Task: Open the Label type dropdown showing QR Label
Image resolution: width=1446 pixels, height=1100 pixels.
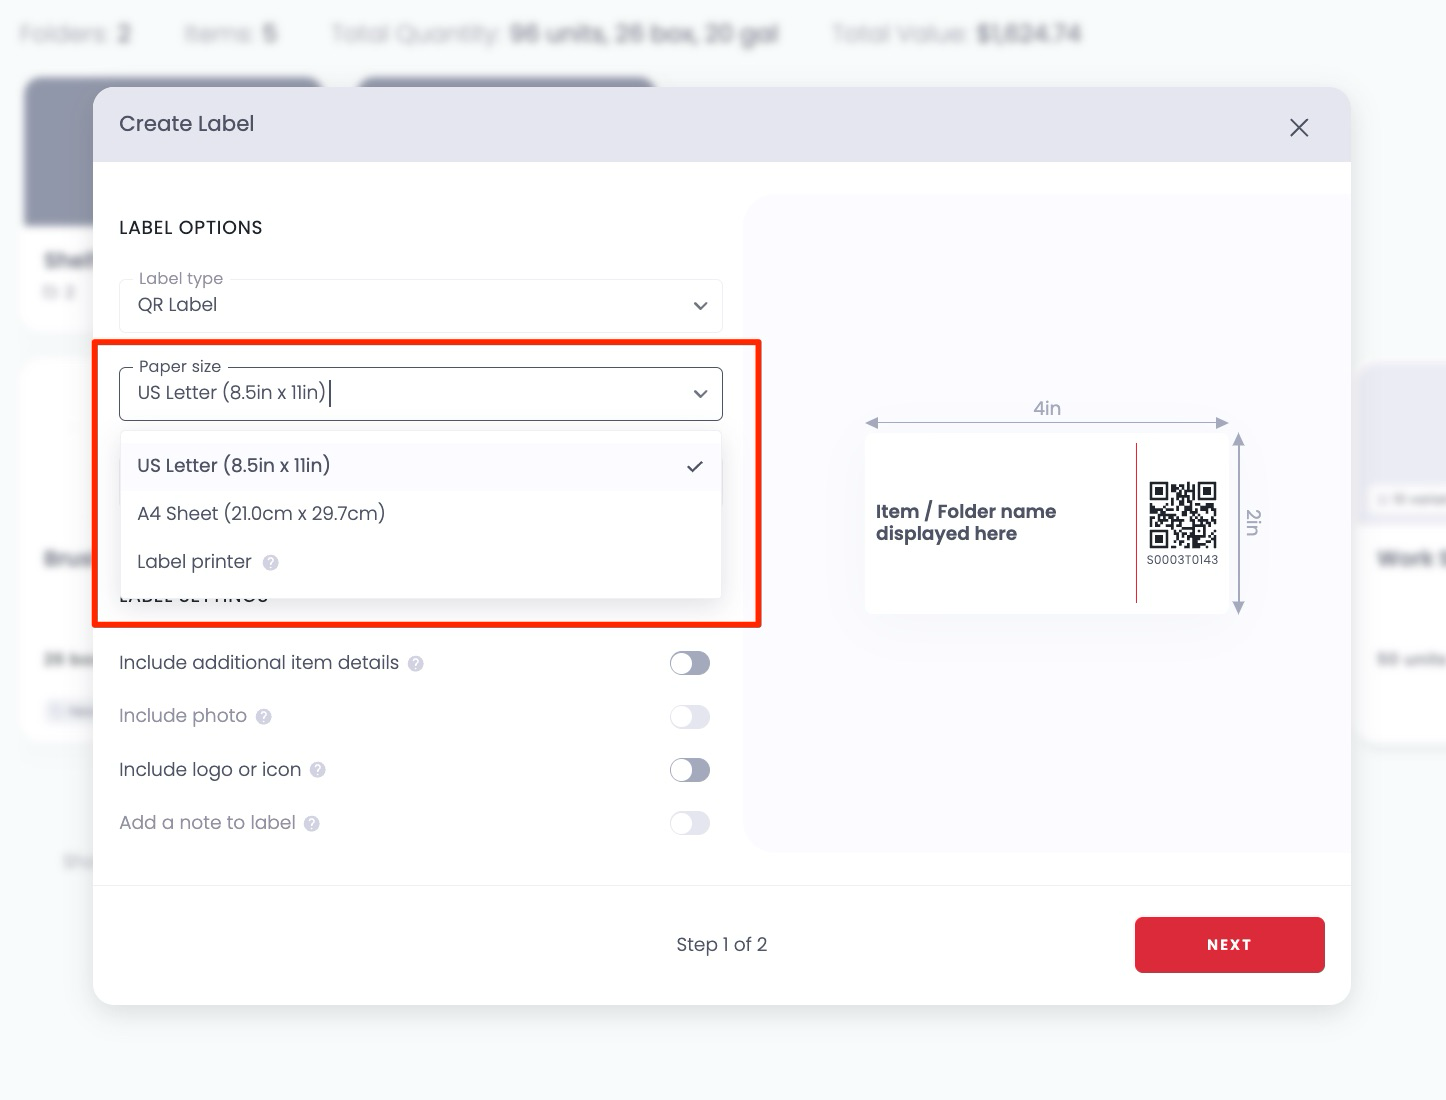Action: 699,306
